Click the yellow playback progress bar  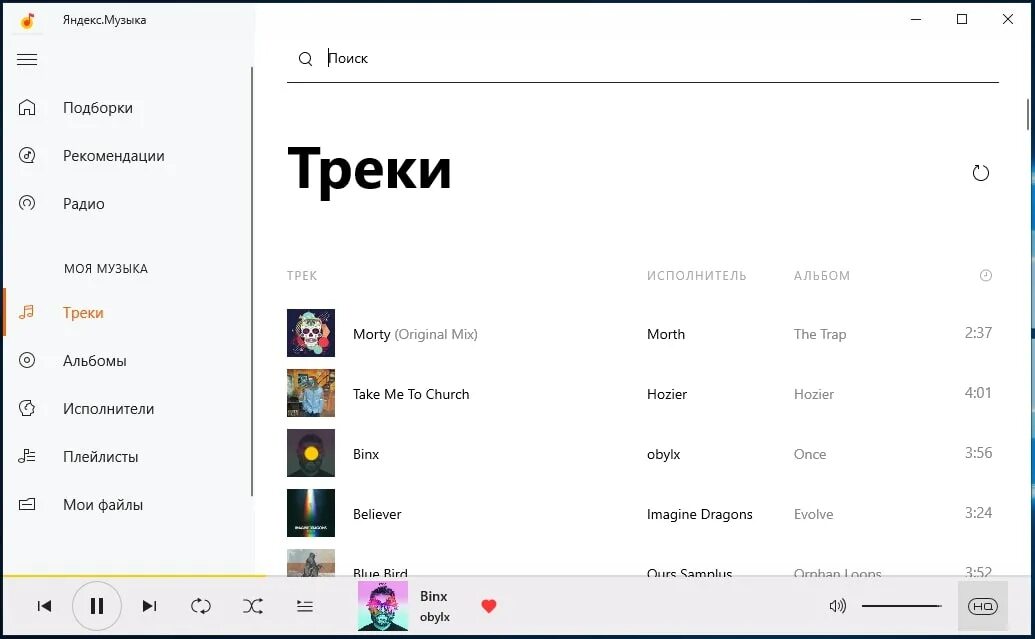(x=135, y=576)
